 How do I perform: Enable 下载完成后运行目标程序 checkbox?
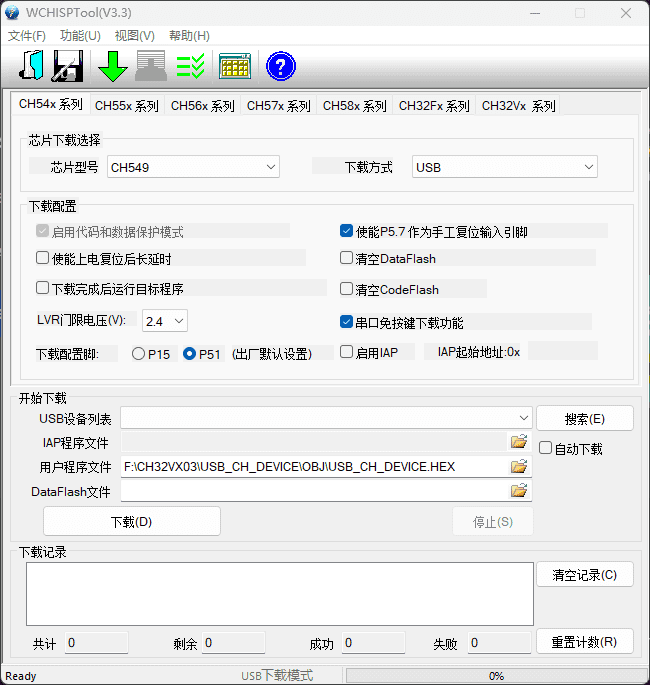coord(42,288)
